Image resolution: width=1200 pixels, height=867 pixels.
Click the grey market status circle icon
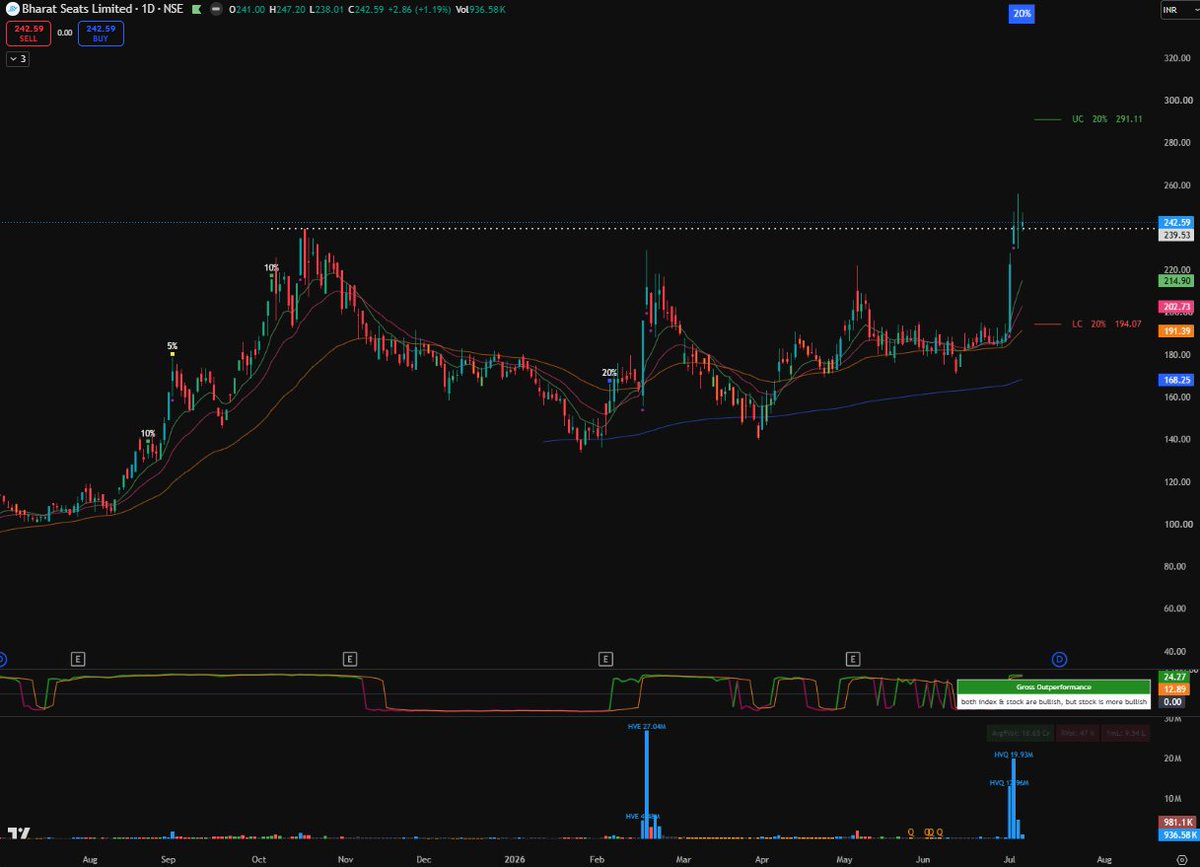215,9
